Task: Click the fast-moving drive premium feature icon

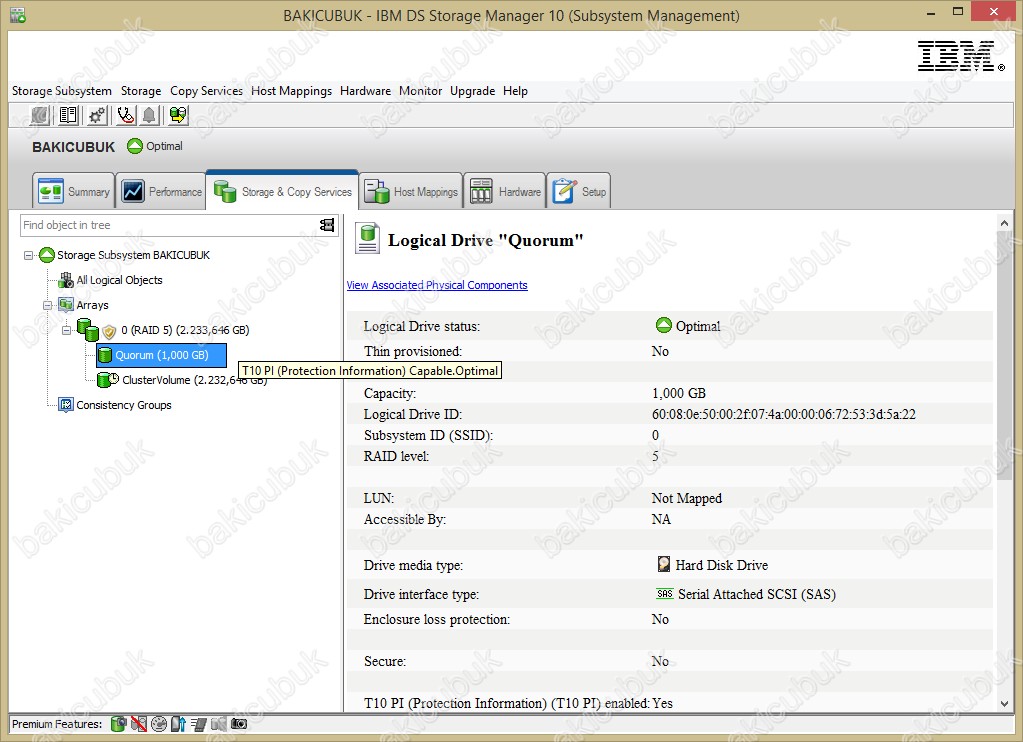Action: click(198, 723)
